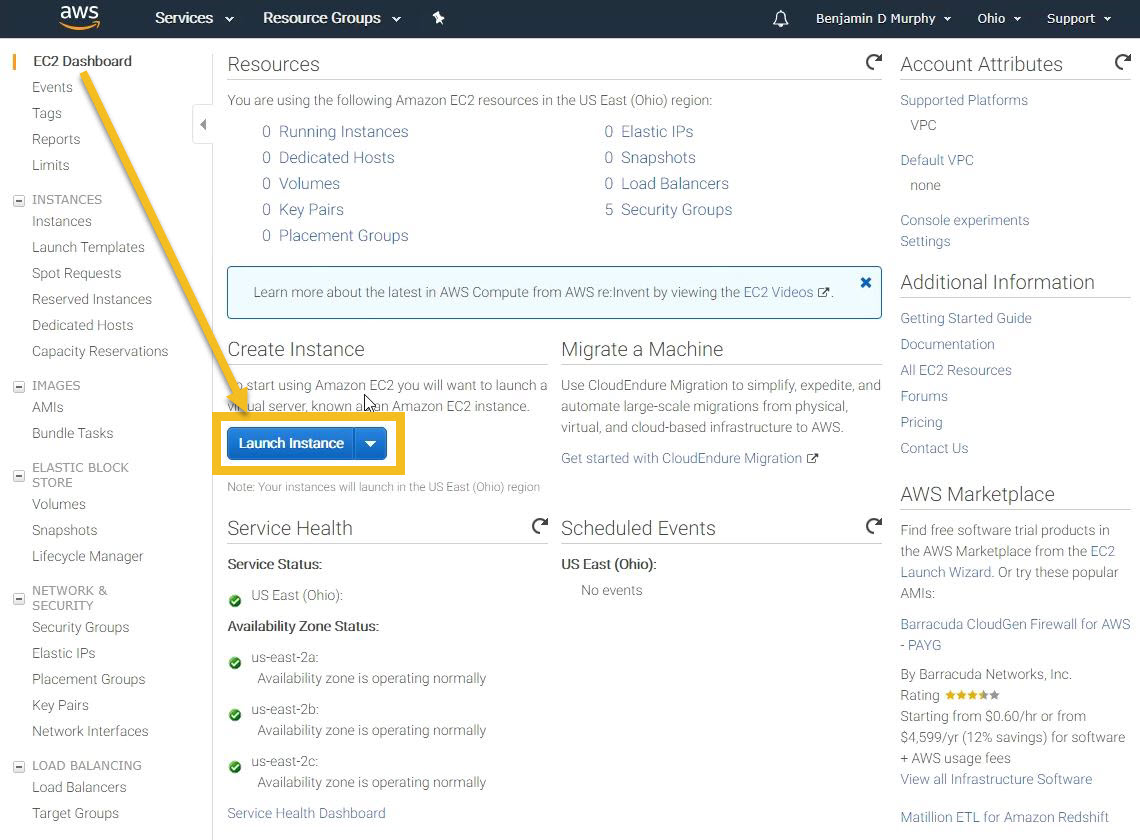1140x840 pixels.
Task: Open the Support menu
Action: (1078, 18)
